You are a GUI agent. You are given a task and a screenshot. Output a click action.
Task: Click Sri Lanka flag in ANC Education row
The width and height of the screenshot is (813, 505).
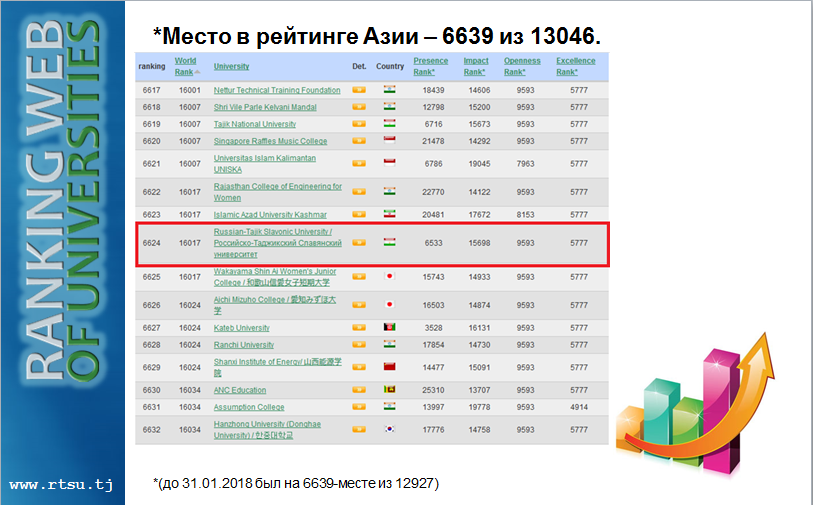point(389,389)
